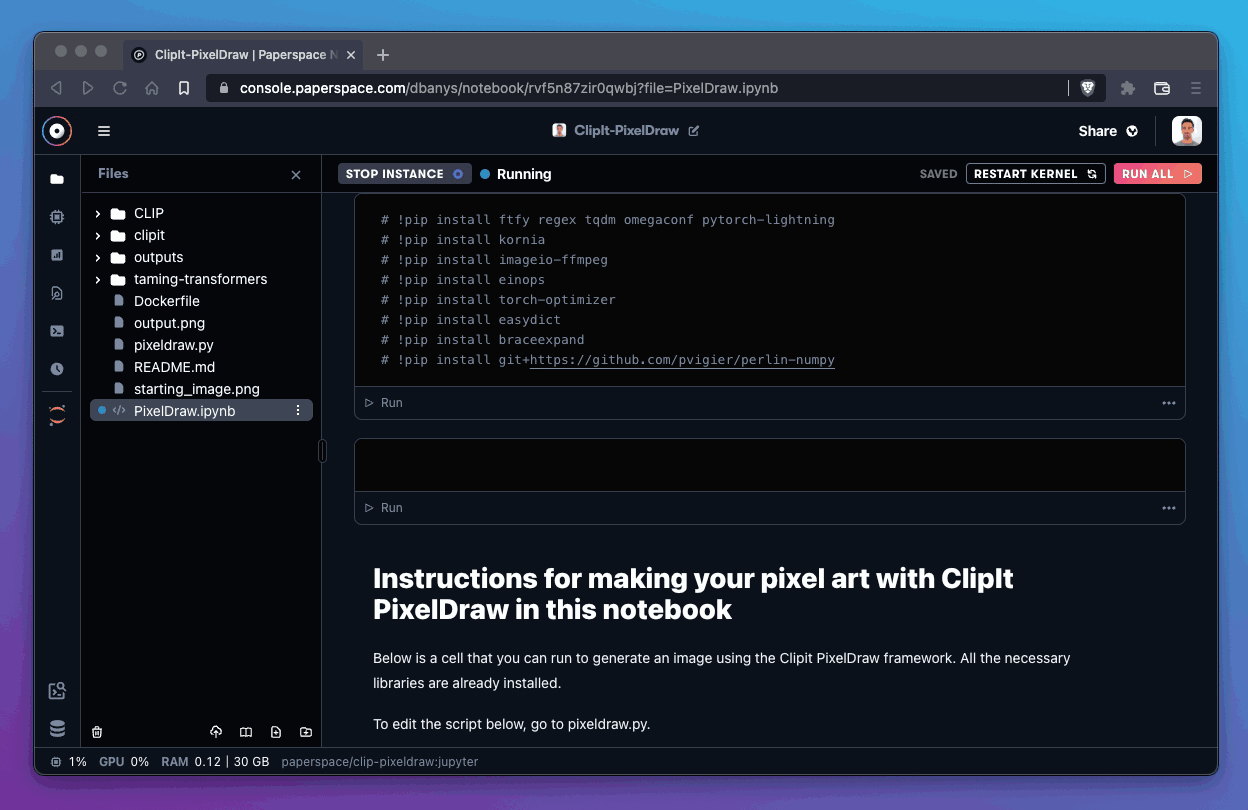Click the Instructions for making pixel art heading

(x=693, y=593)
